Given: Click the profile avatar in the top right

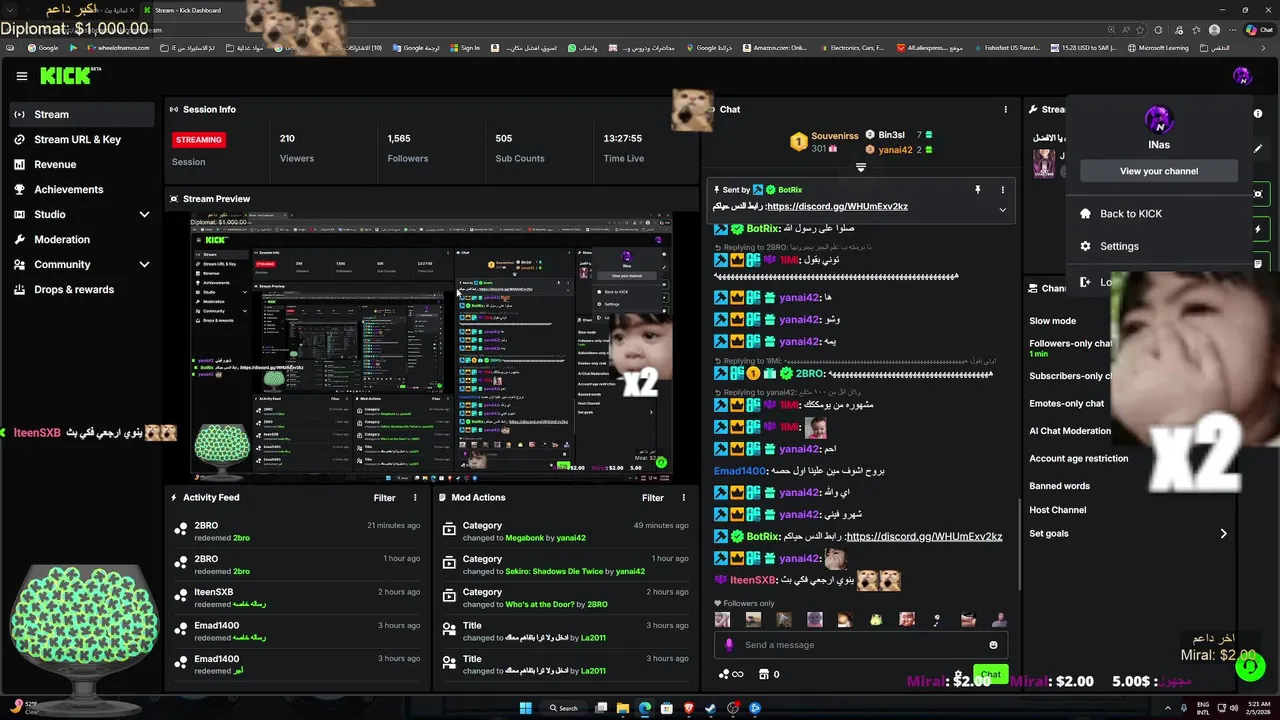Looking at the screenshot, I should click(x=1242, y=76).
